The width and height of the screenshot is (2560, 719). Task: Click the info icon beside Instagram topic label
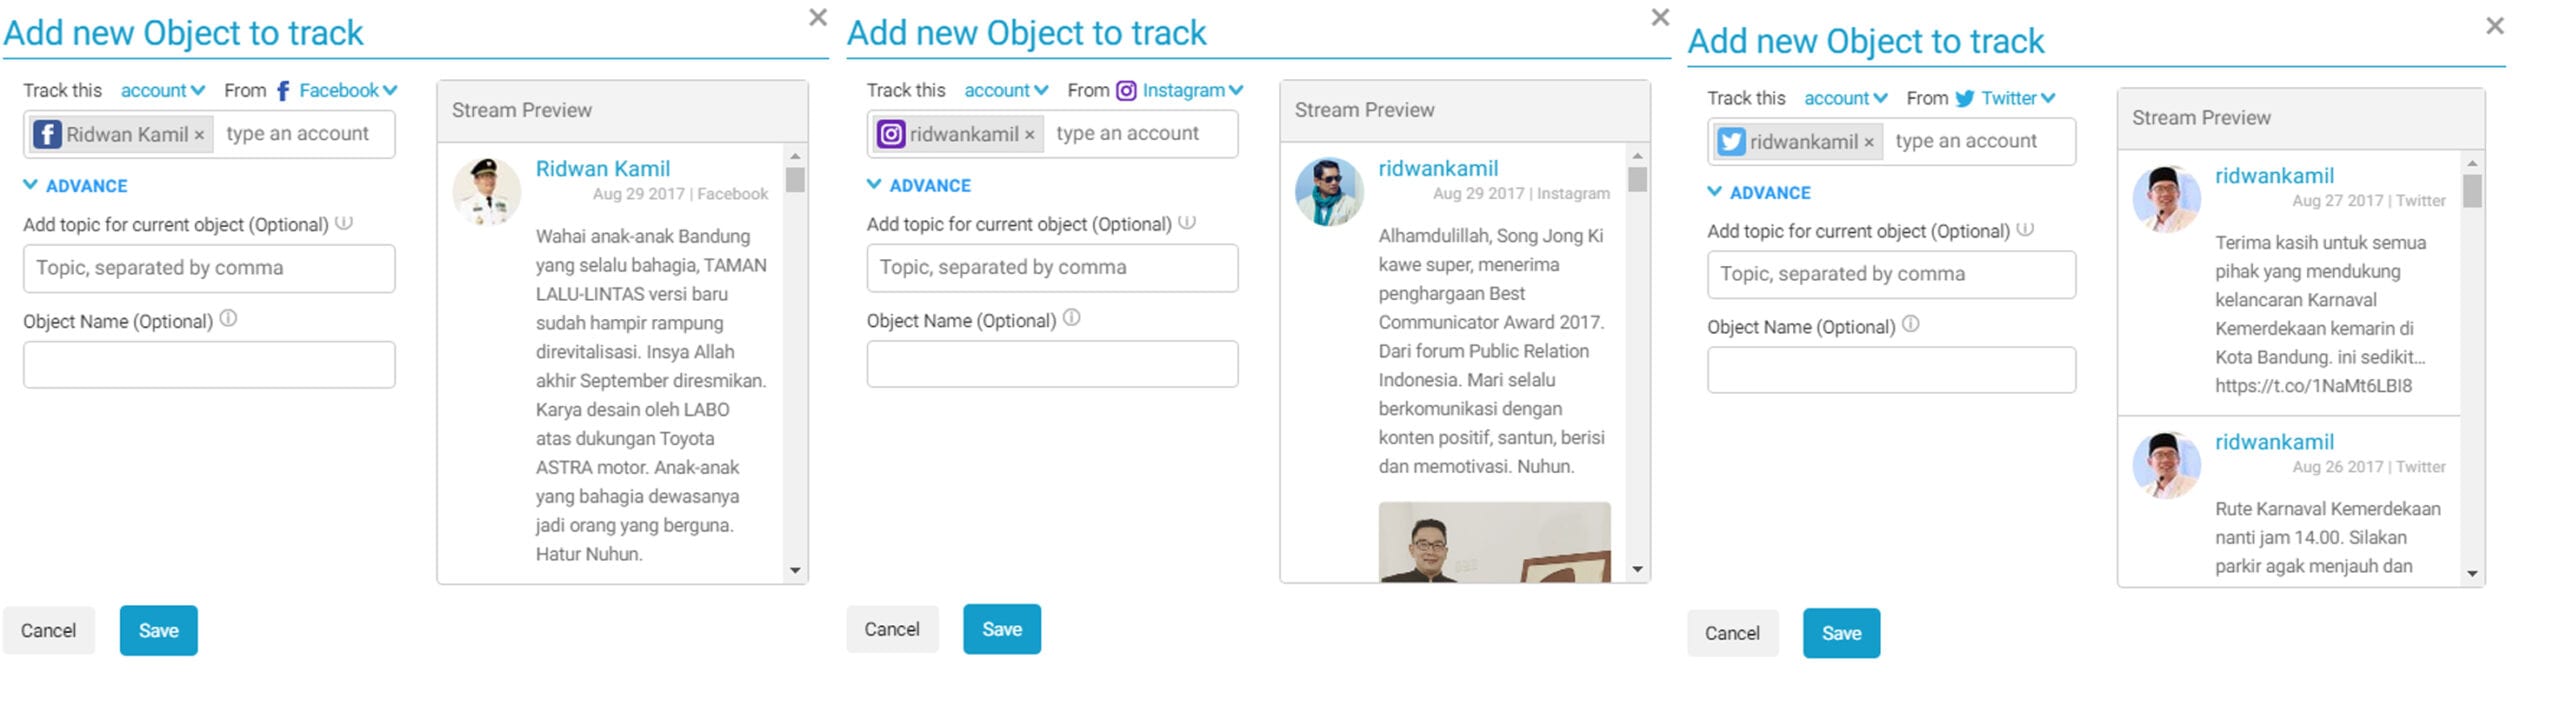tap(1187, 222)
